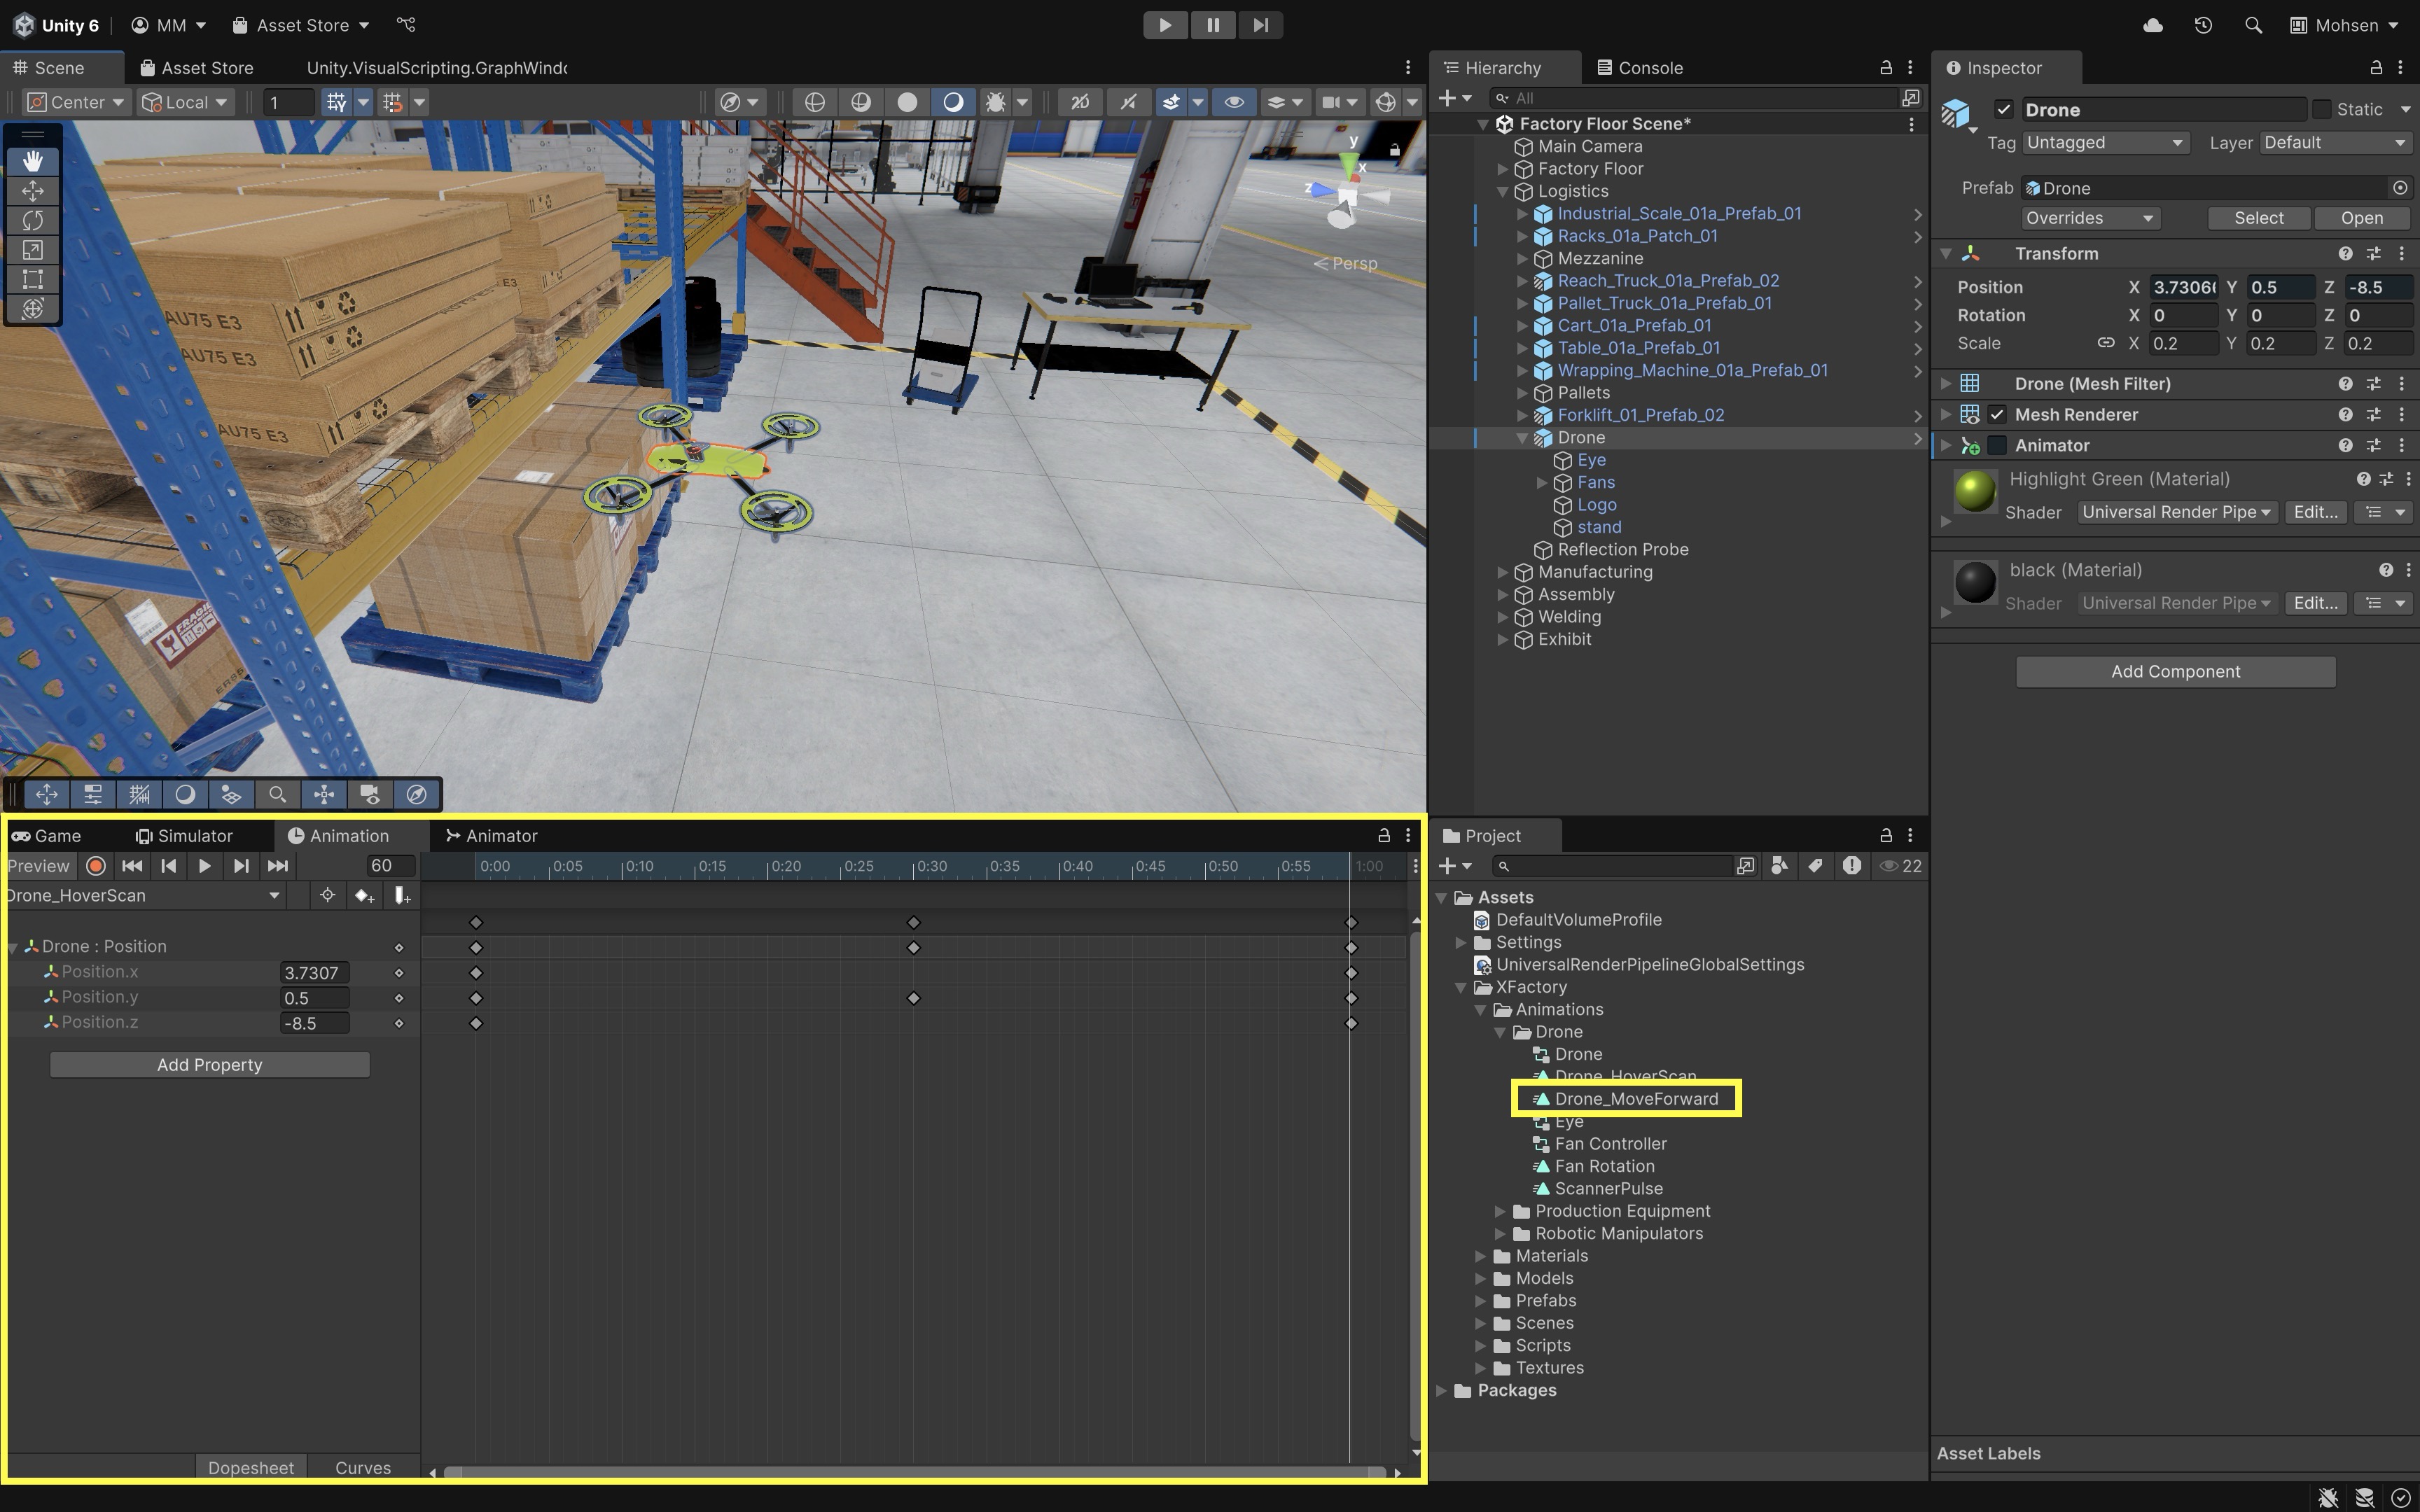
Task: Select the Rotate tool in scene toolbar
Action: coord(32,220)
